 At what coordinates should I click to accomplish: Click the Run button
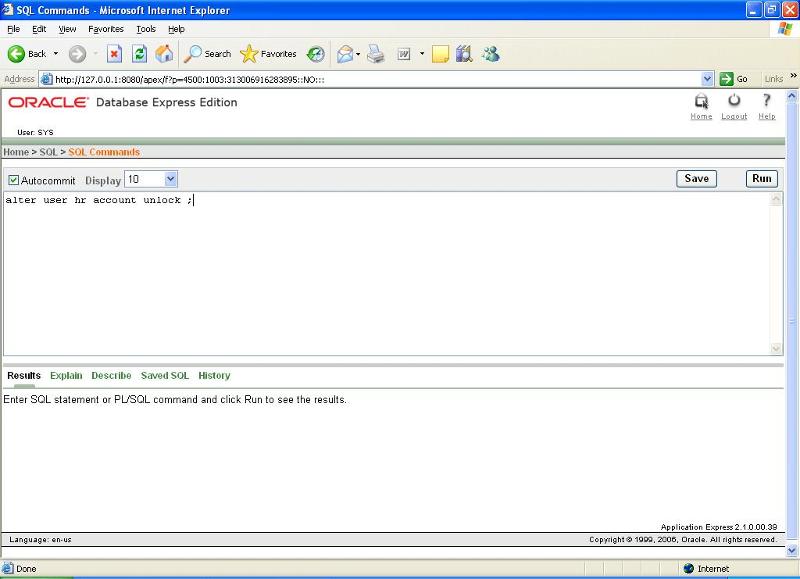click(762, 179)
